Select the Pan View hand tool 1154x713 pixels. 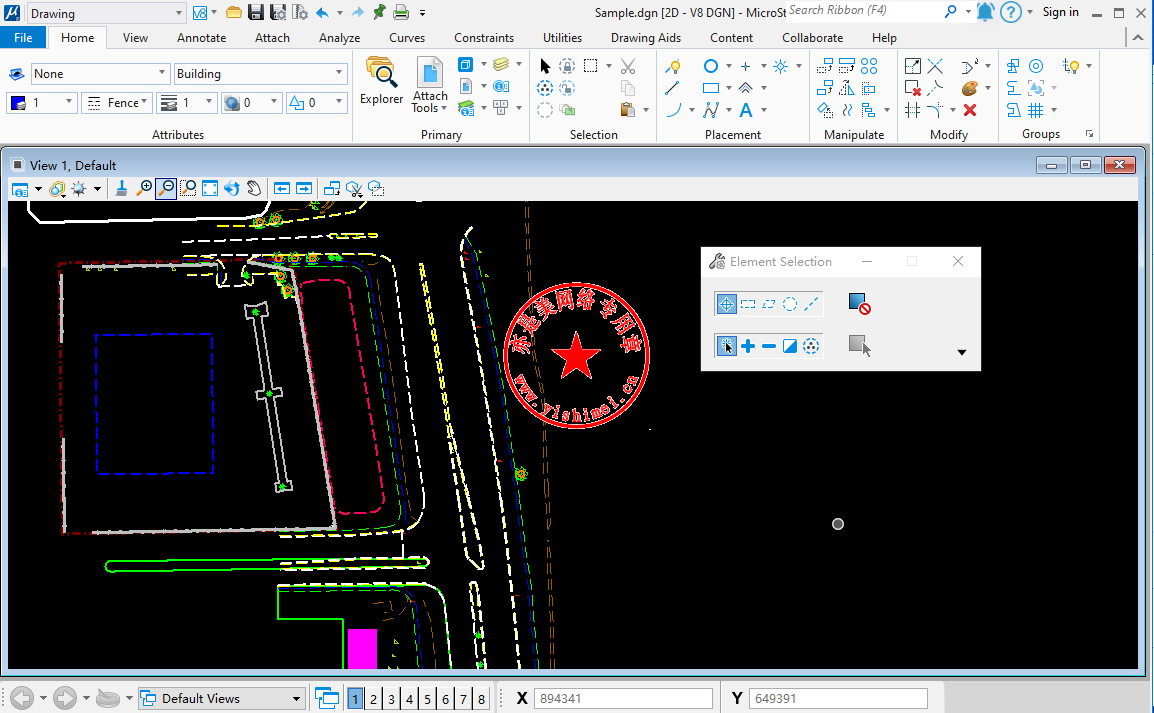253,188
